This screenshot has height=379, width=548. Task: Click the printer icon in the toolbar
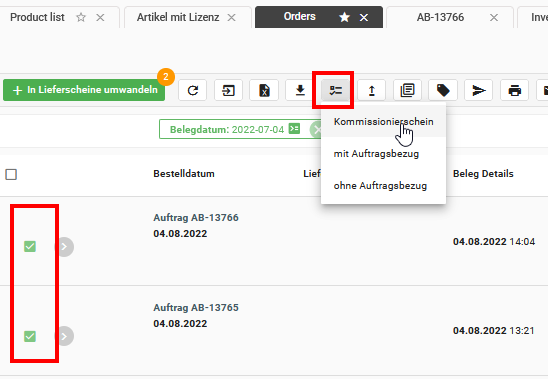click(x=514, y=91)
